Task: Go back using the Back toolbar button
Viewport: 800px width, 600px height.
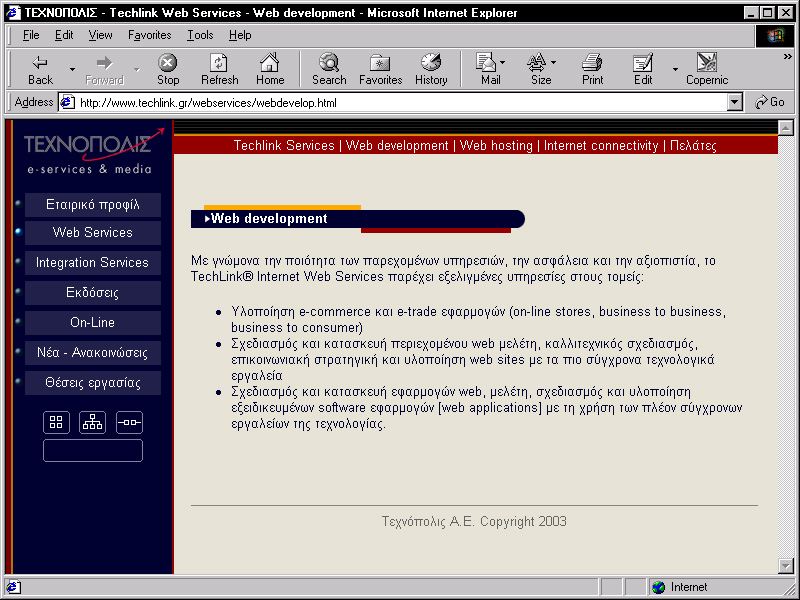Action: click(40, 70)
